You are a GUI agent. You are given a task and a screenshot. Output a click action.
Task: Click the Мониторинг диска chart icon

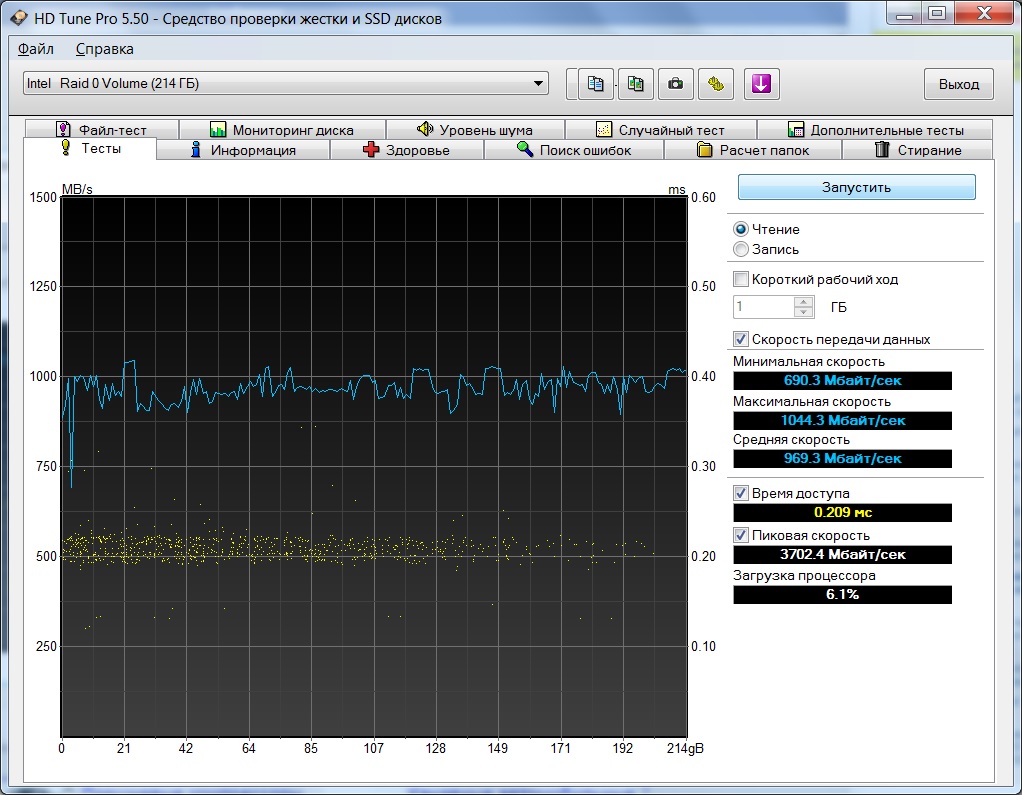point(218,129)
